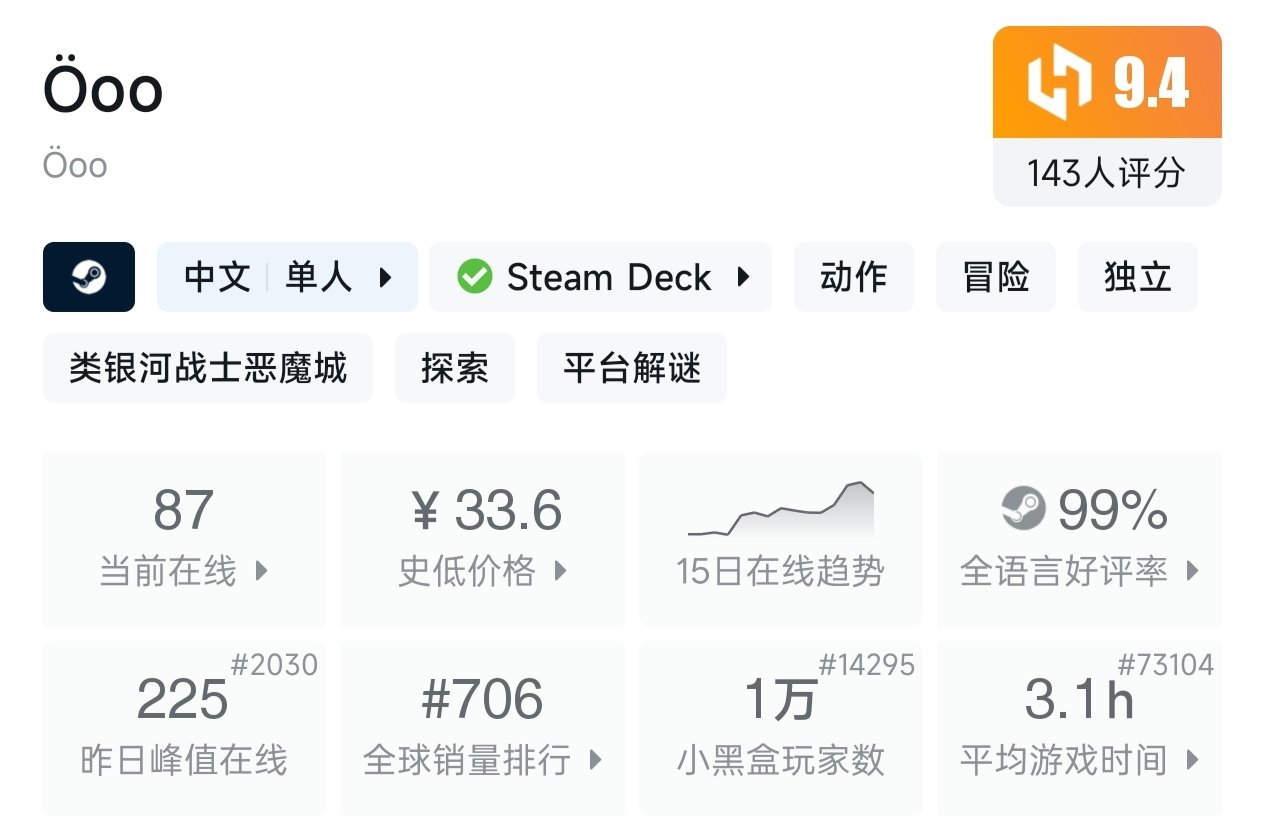Open the 143人评分 rating count
Image resolution: width=1264 pixels, height=838 pixels.
coord(1106,173)
